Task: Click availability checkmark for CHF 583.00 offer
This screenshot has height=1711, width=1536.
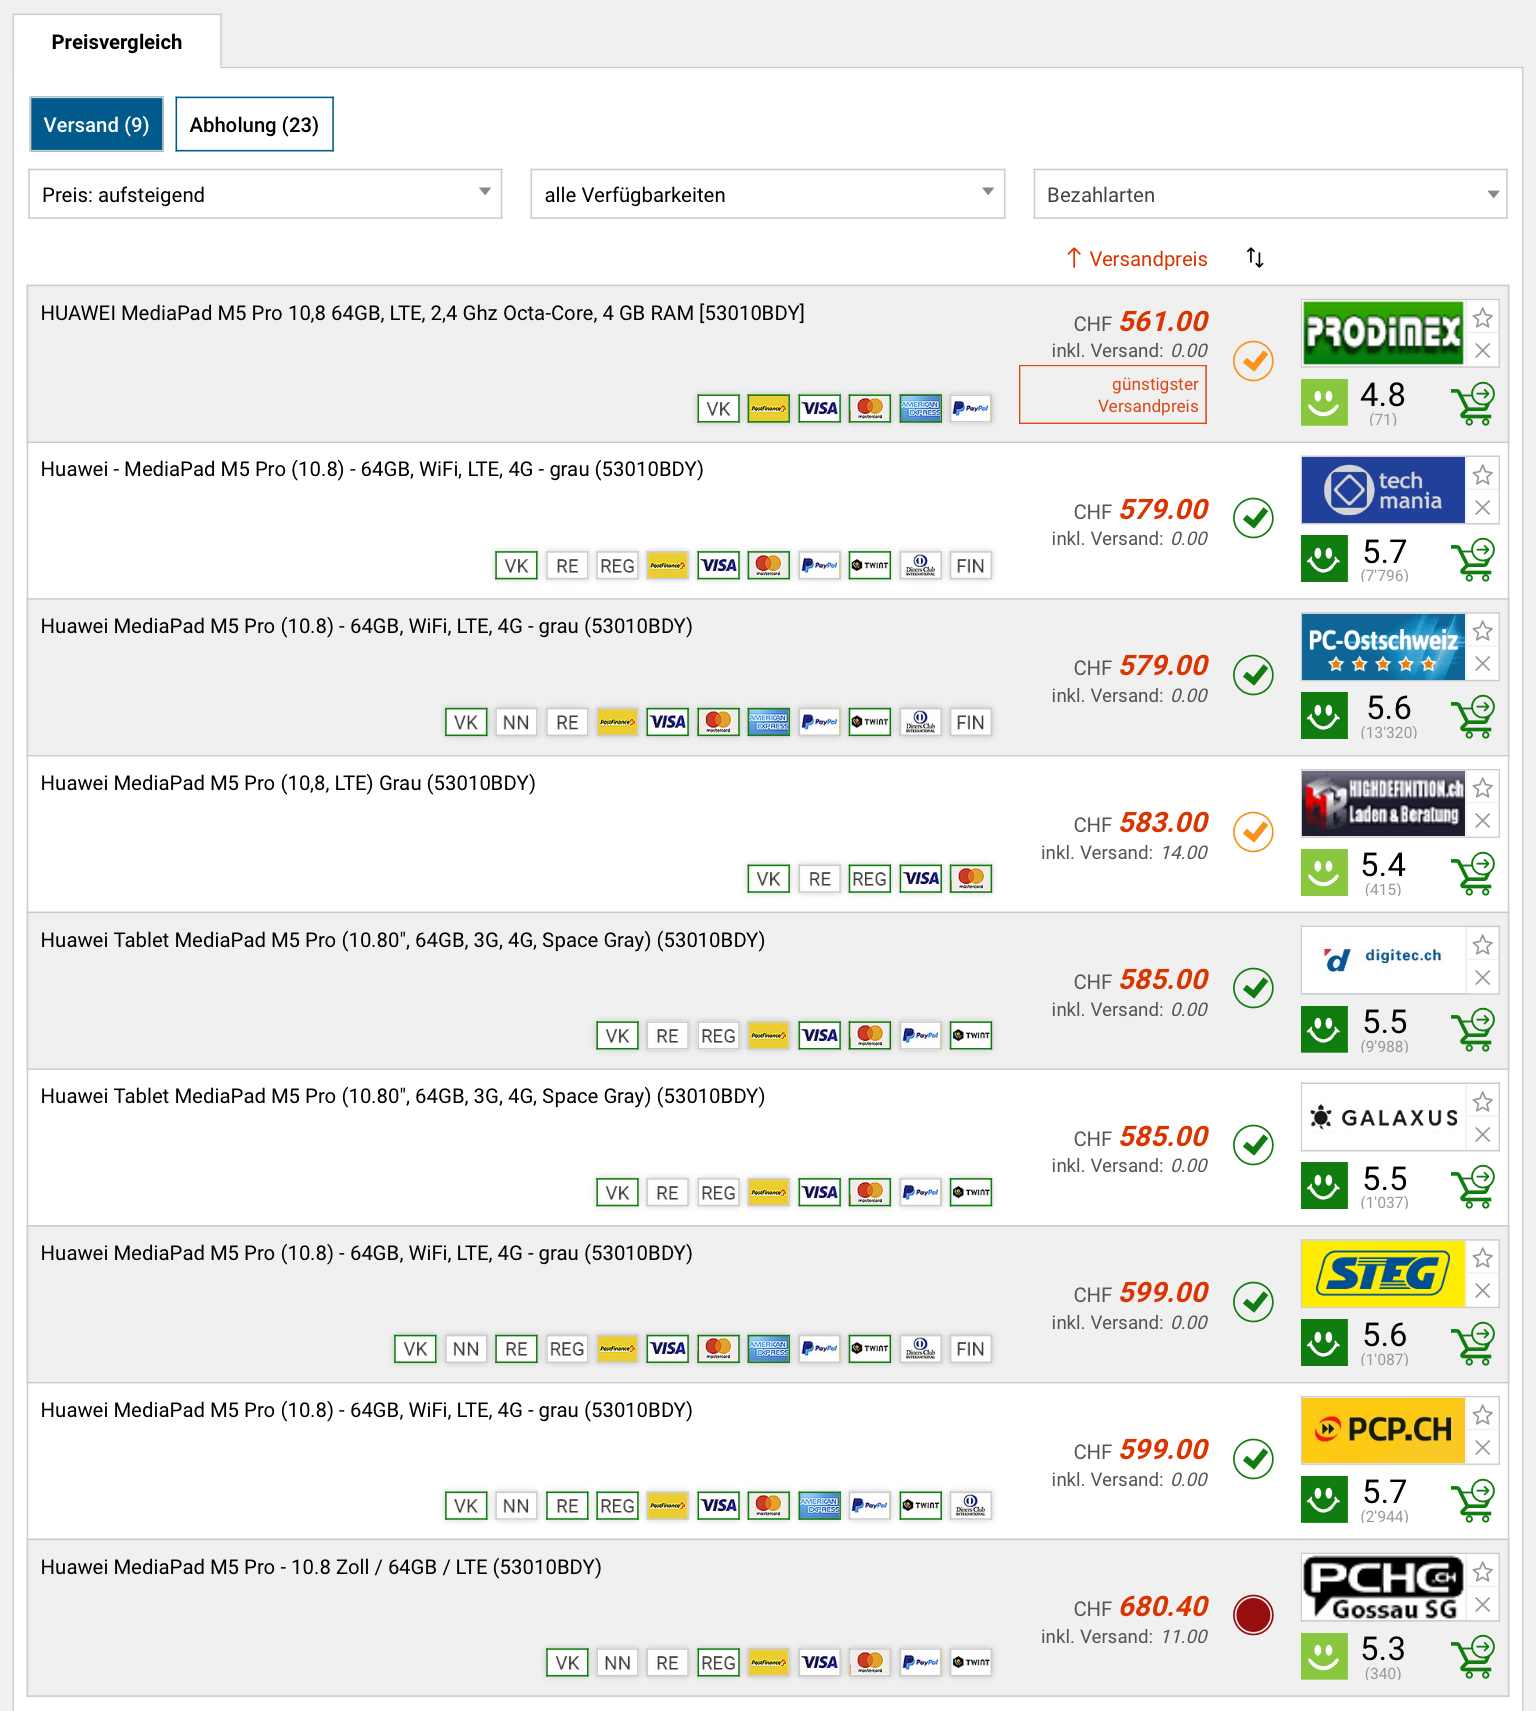Action: (1253, 832)
